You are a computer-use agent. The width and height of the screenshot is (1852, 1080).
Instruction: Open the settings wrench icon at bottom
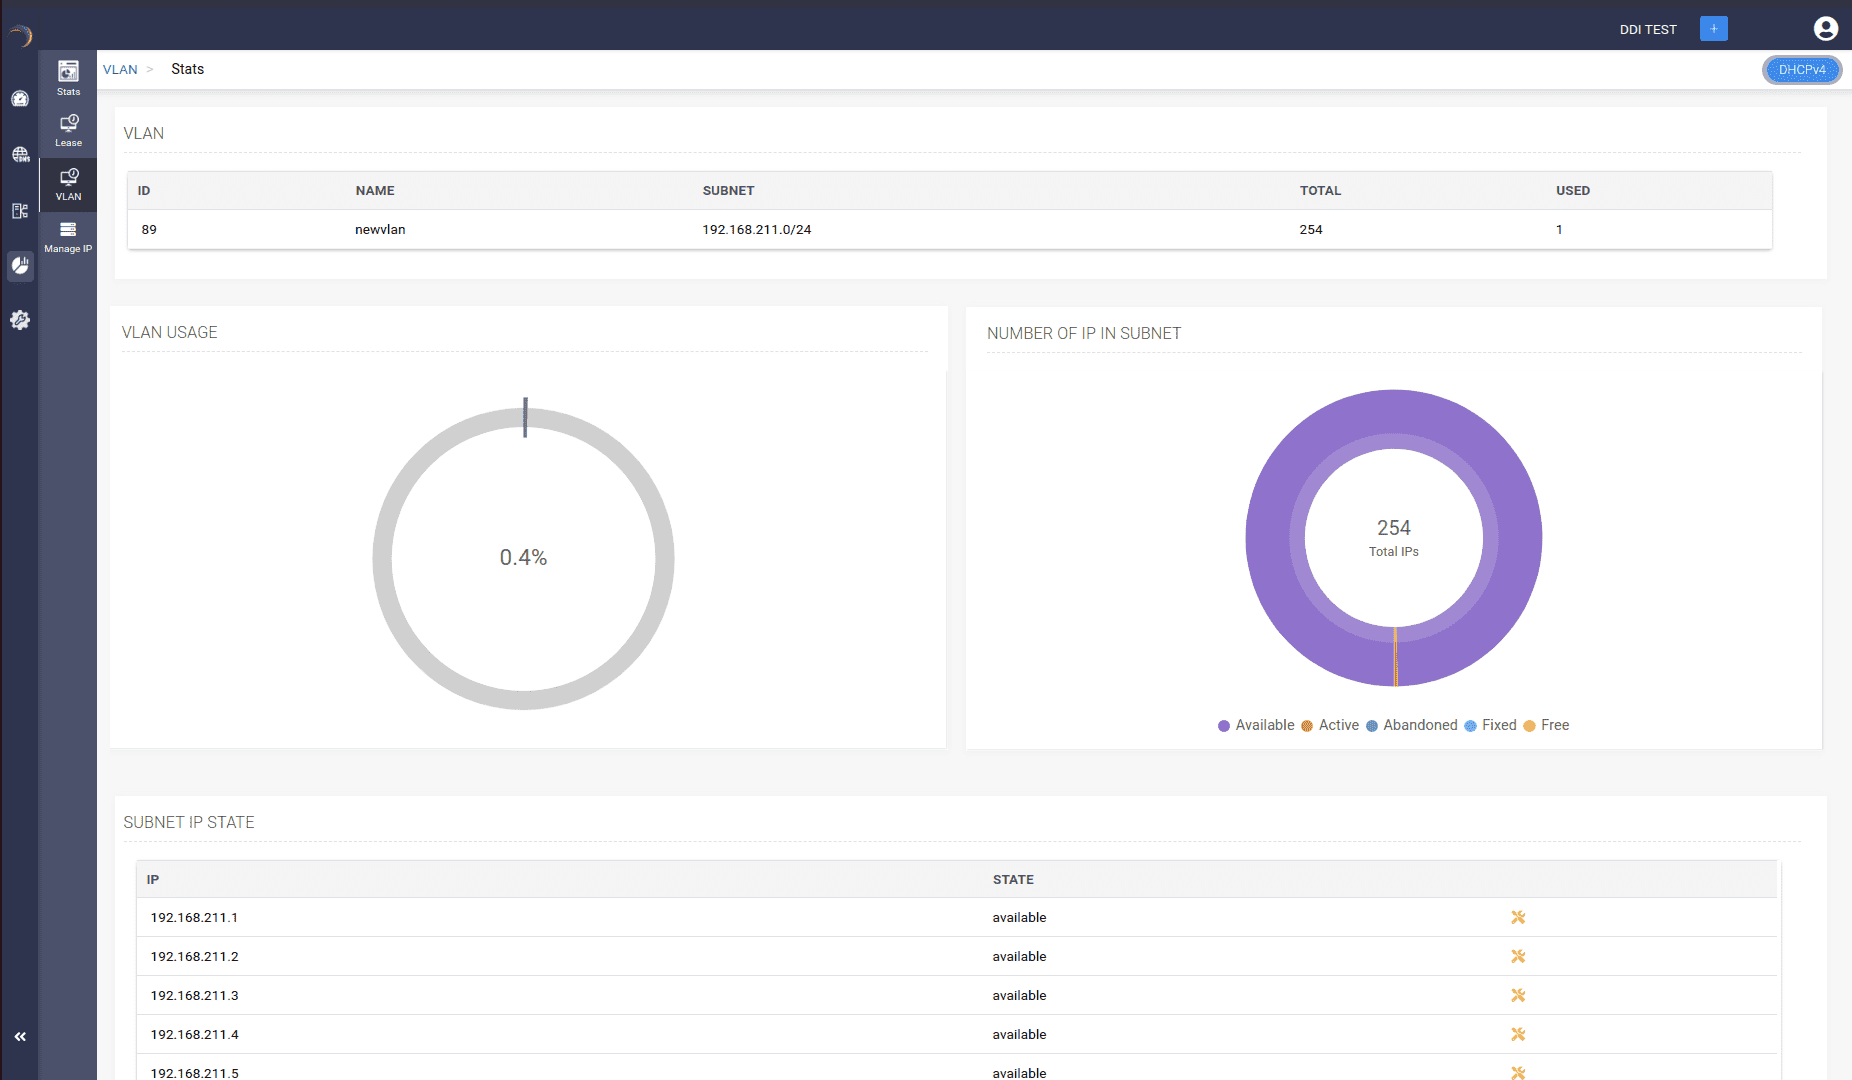(20, 320)
